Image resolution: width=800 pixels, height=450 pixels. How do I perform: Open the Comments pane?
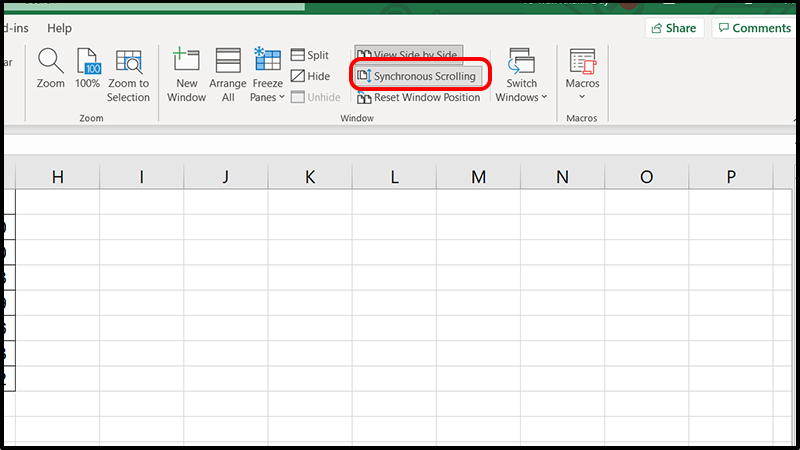pyautogui.click(x=755, y=28)
